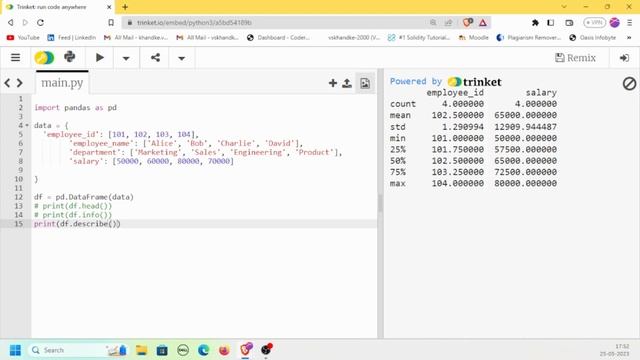Image resolution: width=640 pixels, height=360 pixels.
Task: Open the image library icon
Action: point(365,83)
